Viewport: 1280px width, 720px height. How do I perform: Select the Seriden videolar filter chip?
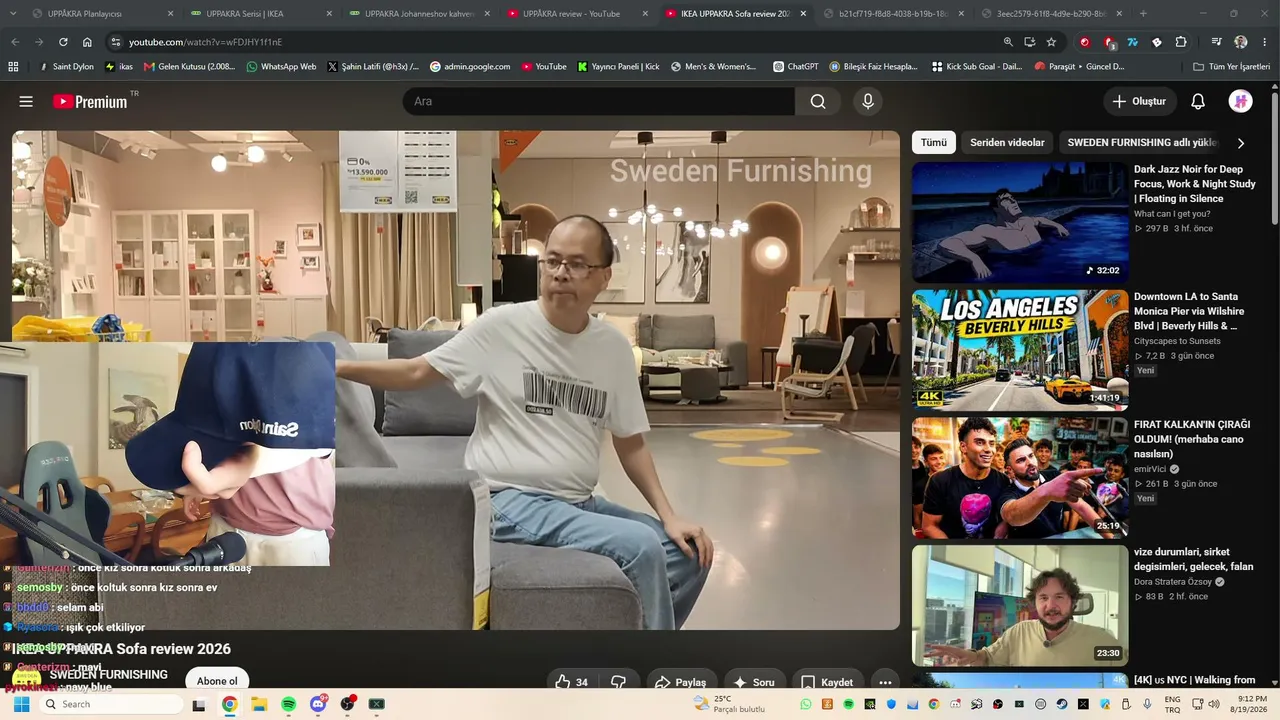click(1007, 143)
